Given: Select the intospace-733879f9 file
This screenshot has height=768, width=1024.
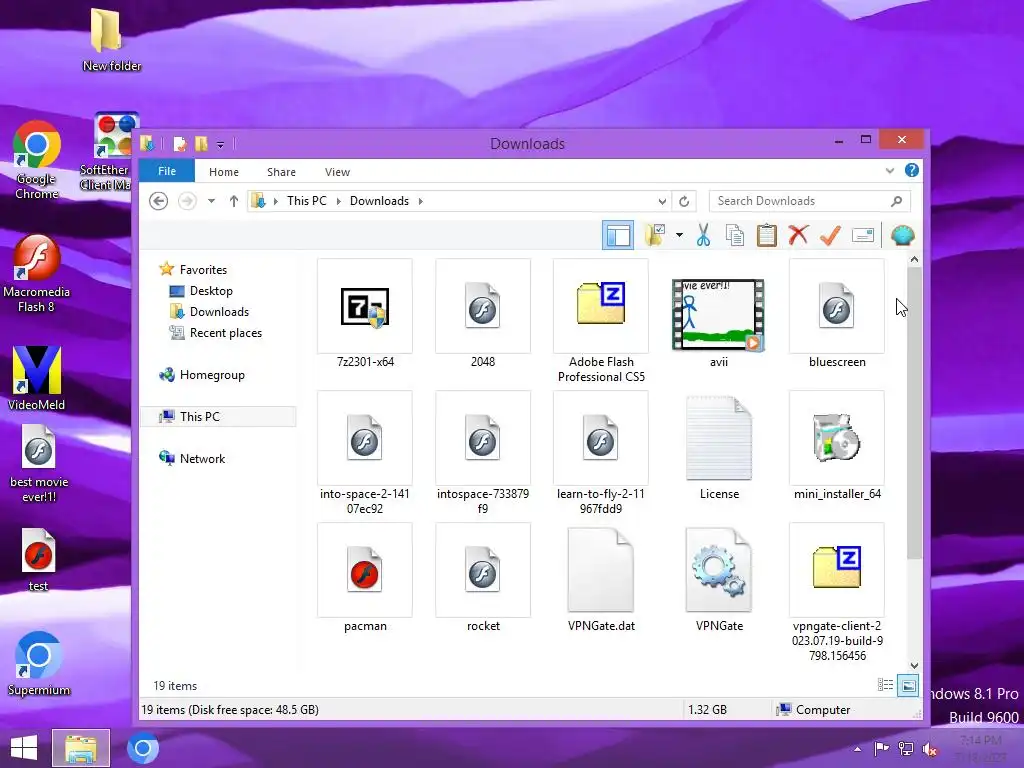Looking at the screenshot, I should [x=483, y=453].
